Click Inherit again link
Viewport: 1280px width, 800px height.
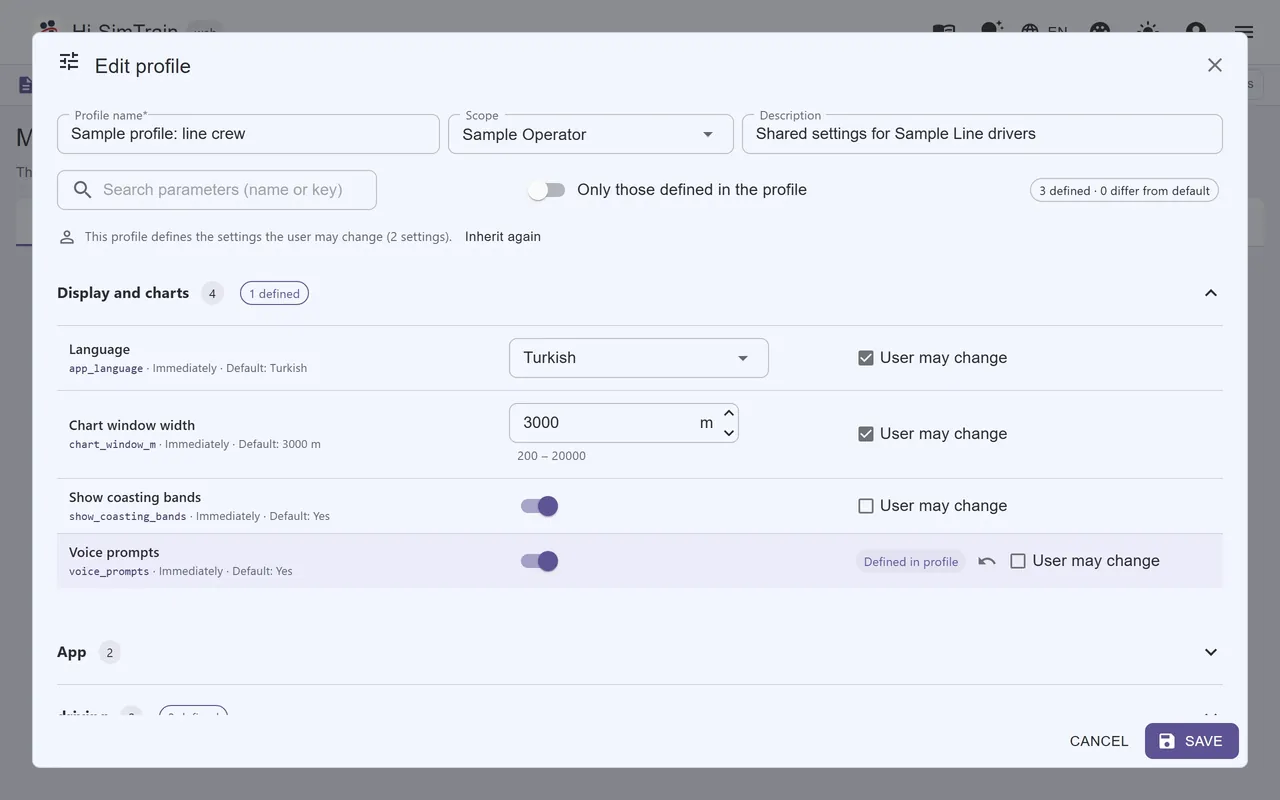pyautogui.click(x=503, y=237)
